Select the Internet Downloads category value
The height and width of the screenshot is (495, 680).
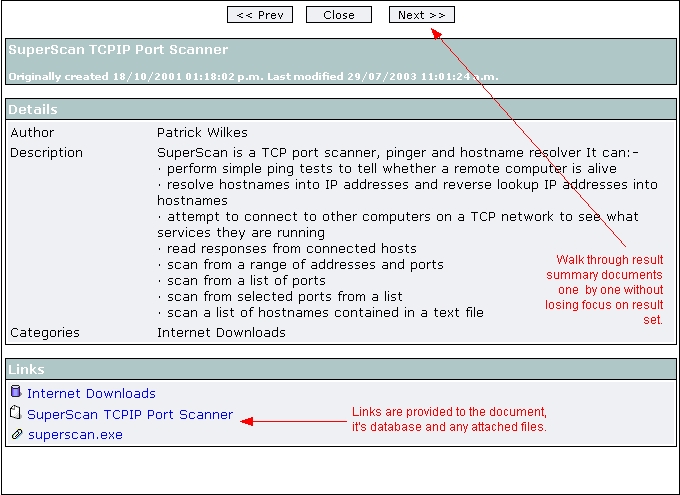tap(221, 333)
